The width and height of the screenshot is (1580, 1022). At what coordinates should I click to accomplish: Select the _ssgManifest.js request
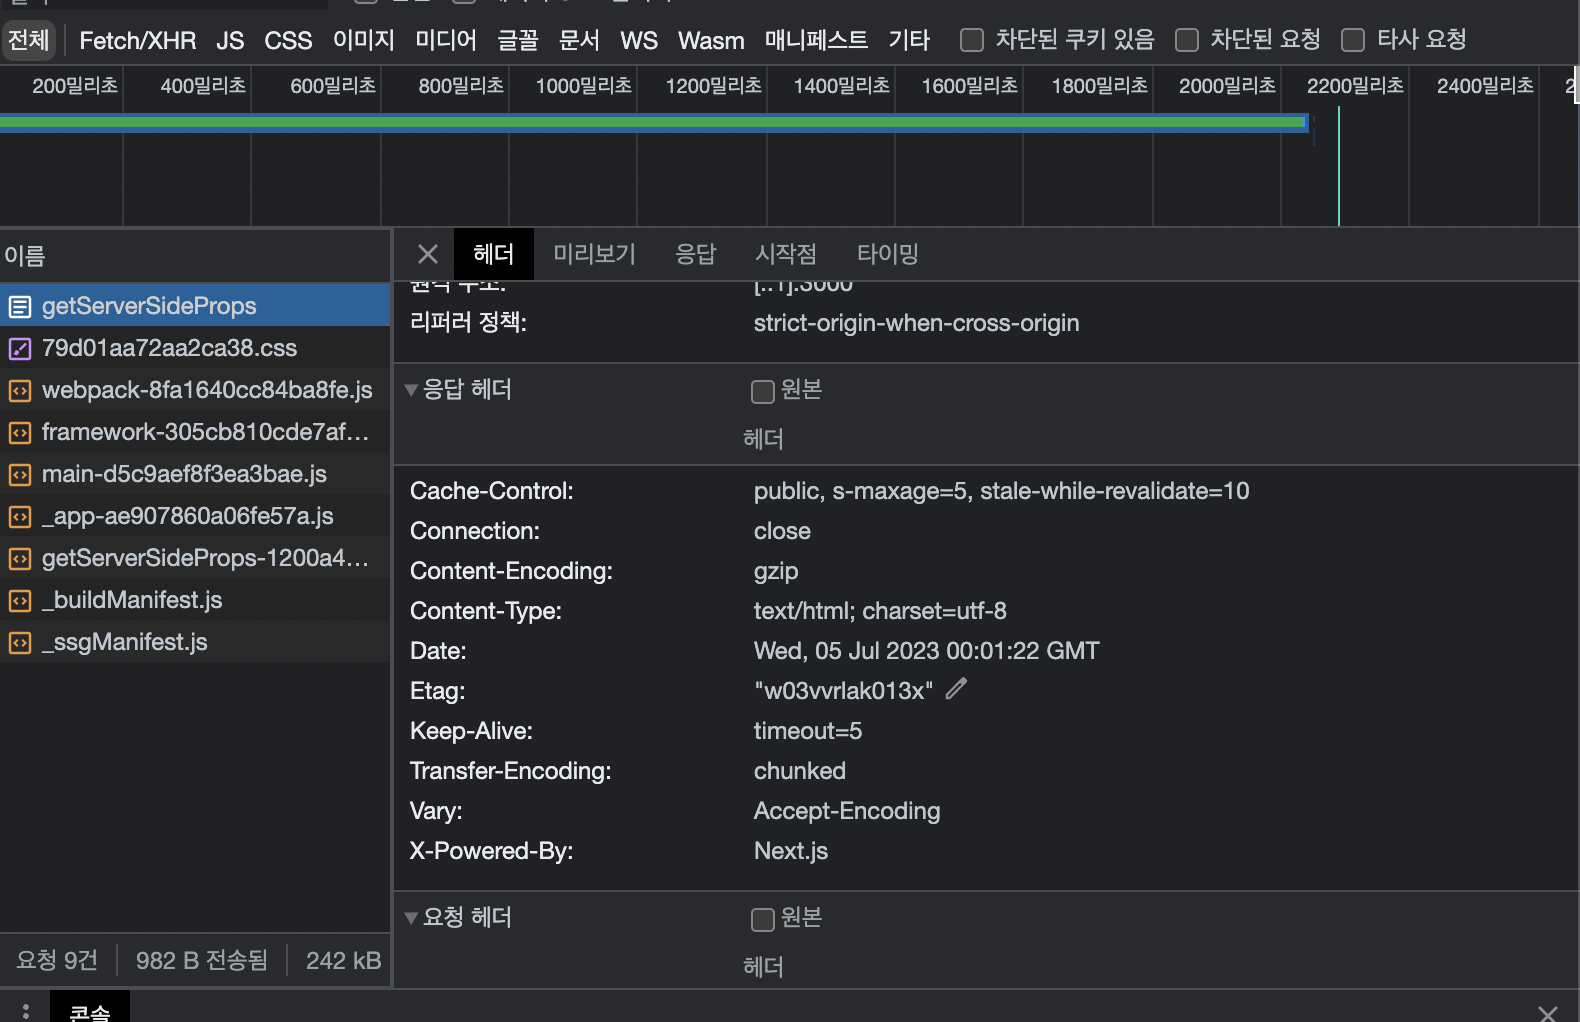pos(195,642)
